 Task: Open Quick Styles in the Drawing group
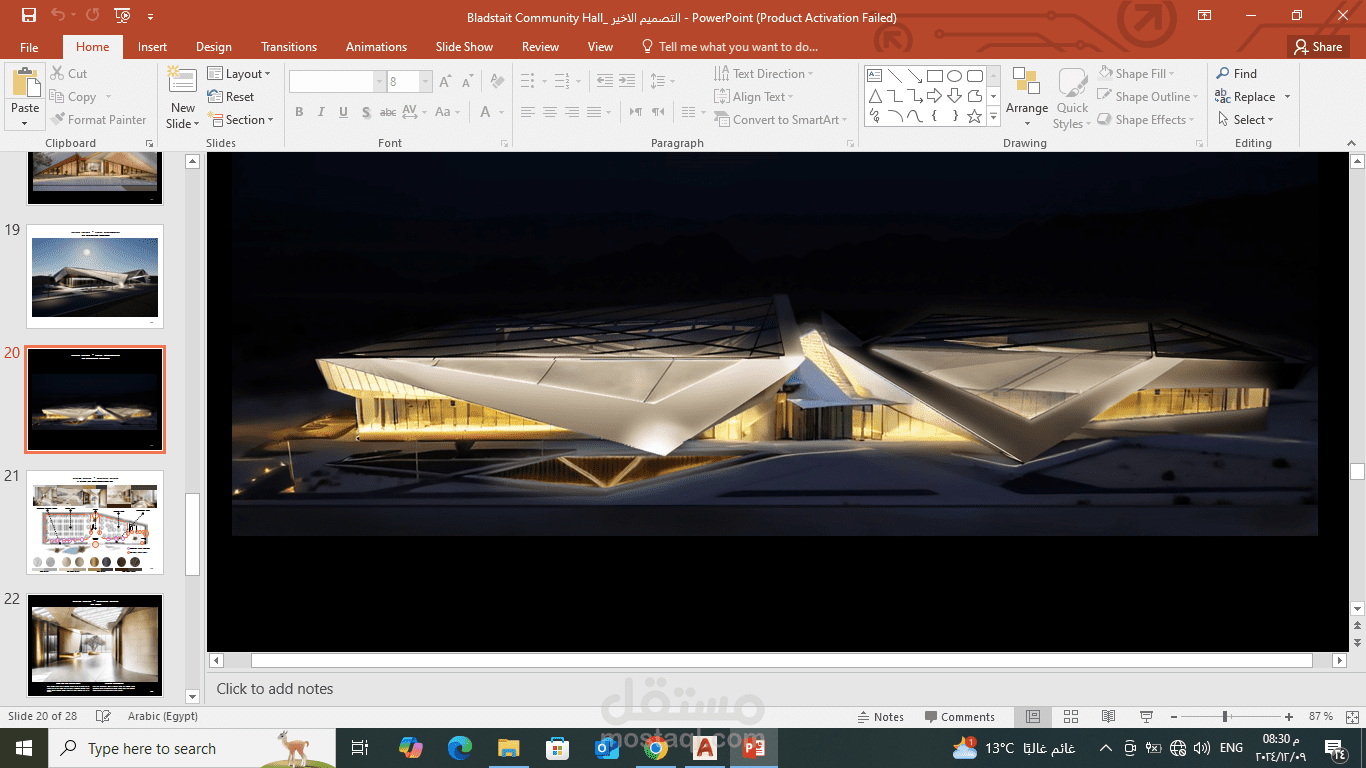tap(1071, 96)
